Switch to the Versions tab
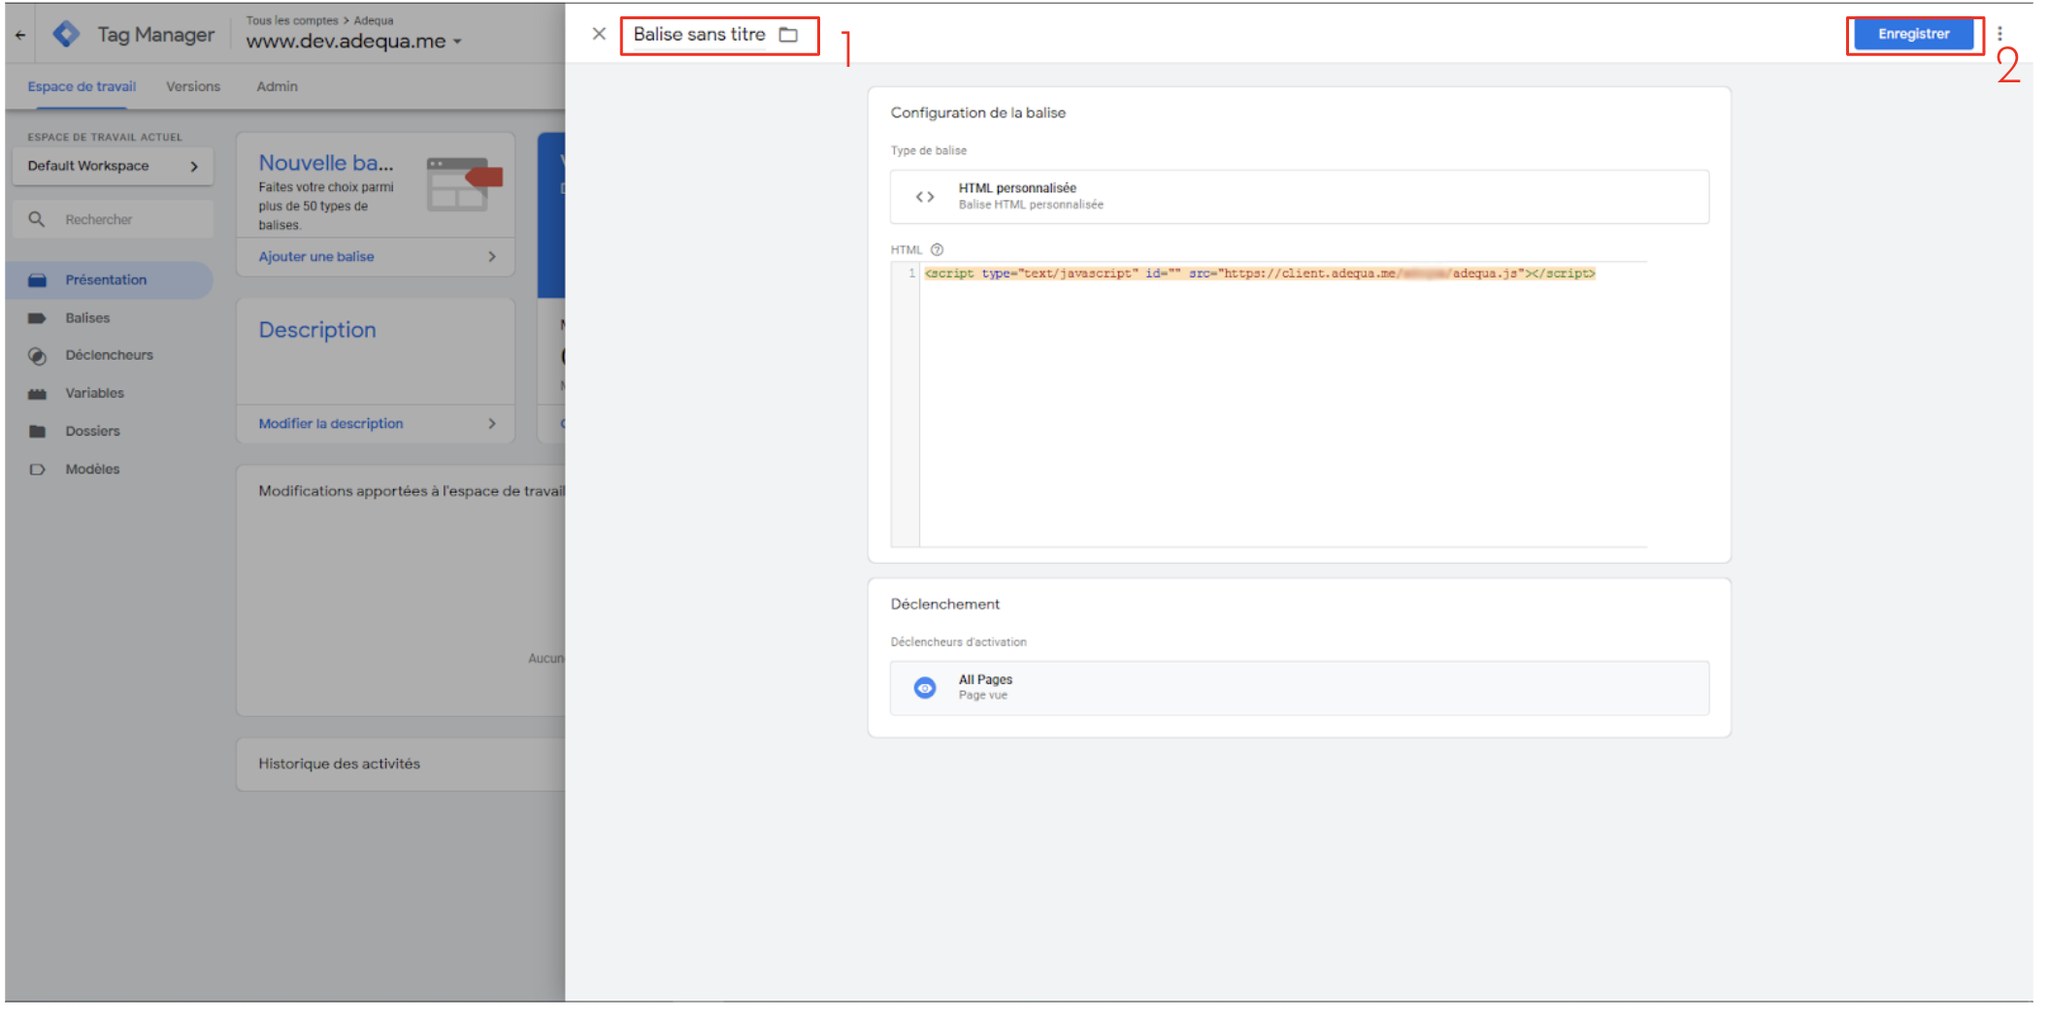Viewport: 2048px width, 1013px height. [x=193, y=87]
